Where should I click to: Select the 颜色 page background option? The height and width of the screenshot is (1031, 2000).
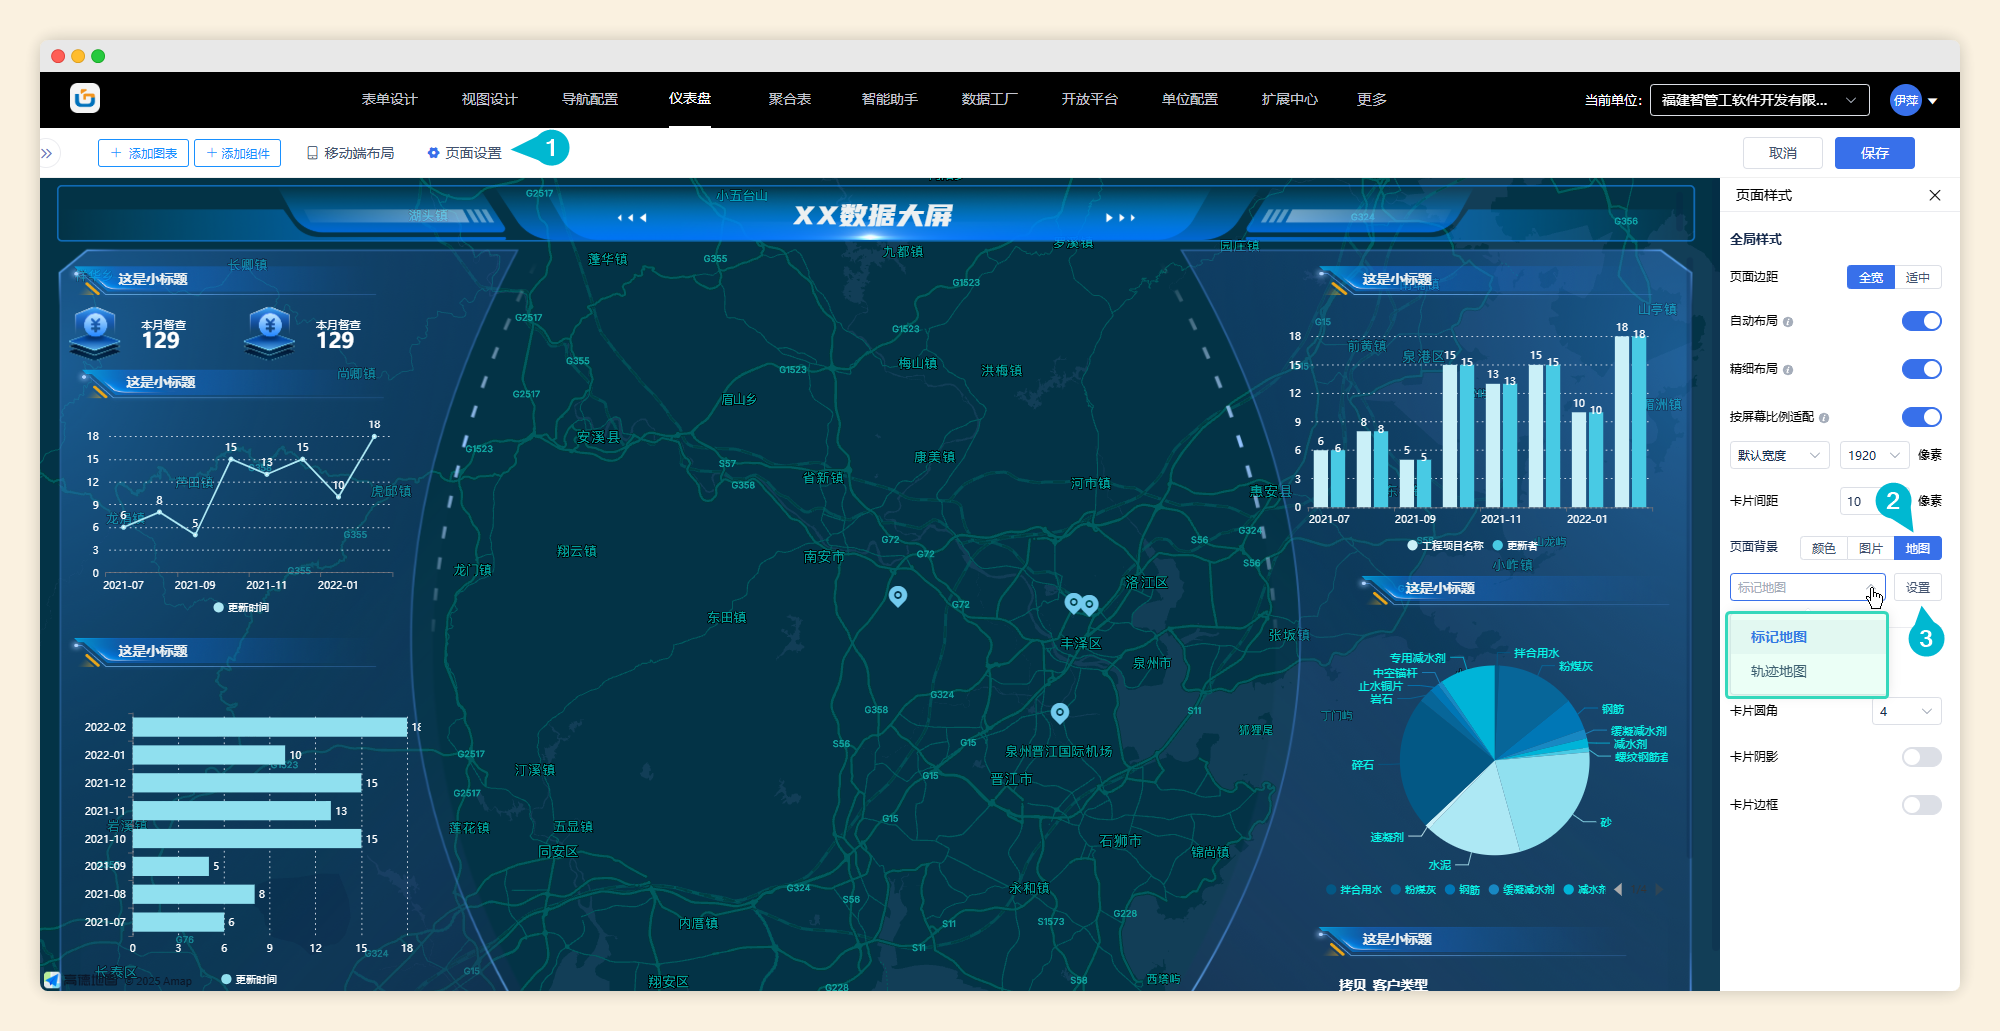coord(1823,548)
